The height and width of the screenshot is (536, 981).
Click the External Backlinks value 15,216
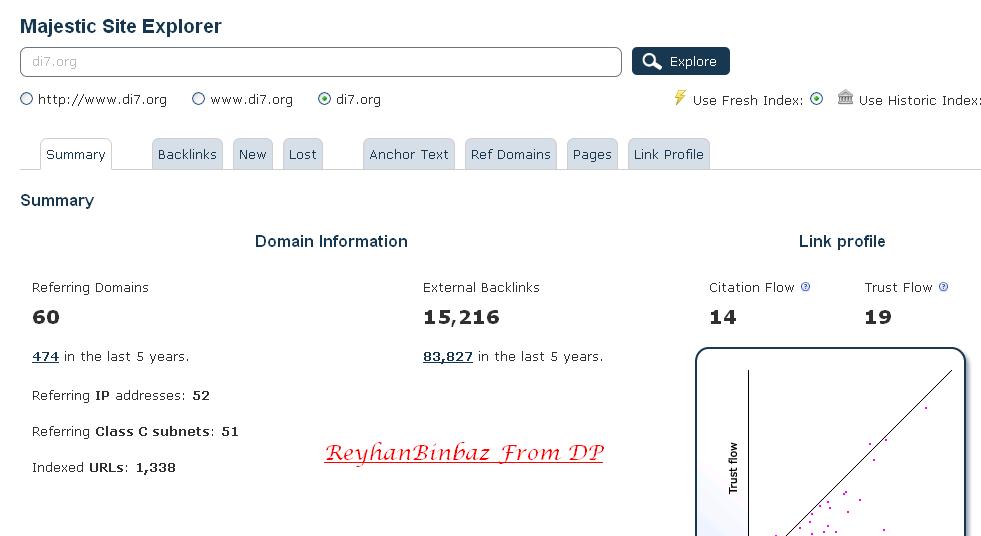(x=462, y=317)
